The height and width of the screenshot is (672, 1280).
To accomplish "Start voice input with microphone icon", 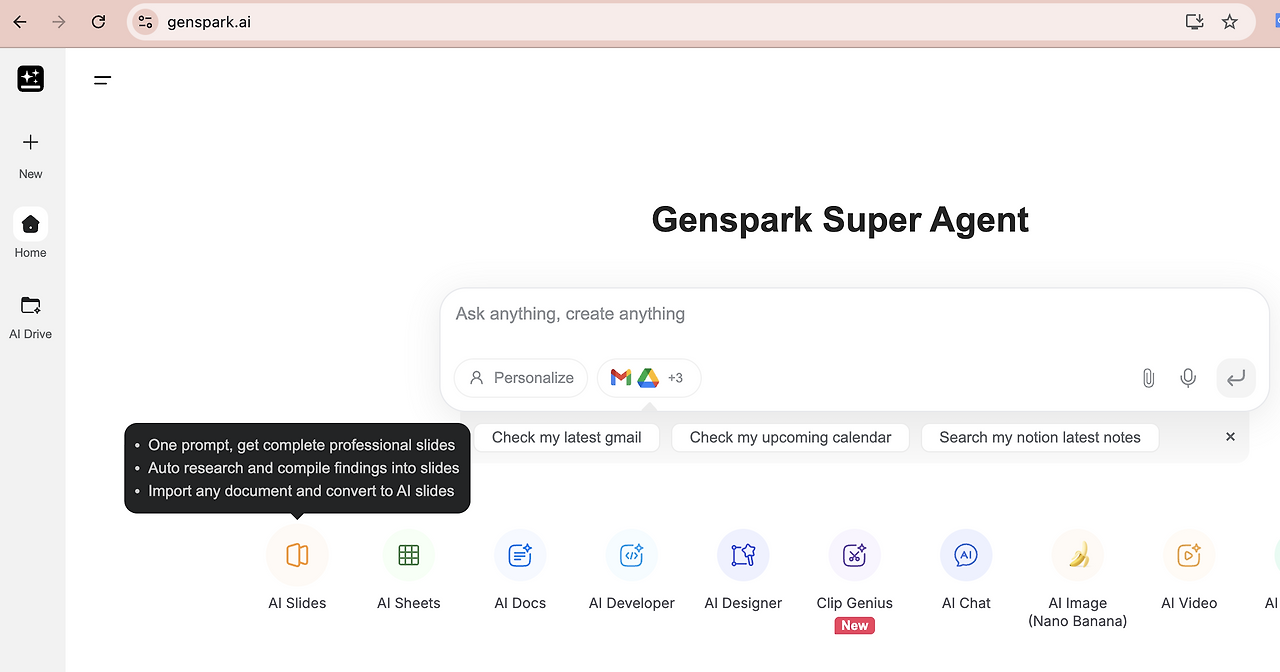I will pyautogui.click(x=1188, y=378).
